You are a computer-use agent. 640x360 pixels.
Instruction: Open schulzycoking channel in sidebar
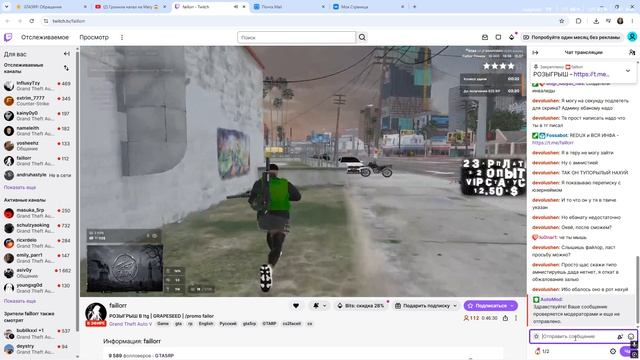tap(38, 228)
